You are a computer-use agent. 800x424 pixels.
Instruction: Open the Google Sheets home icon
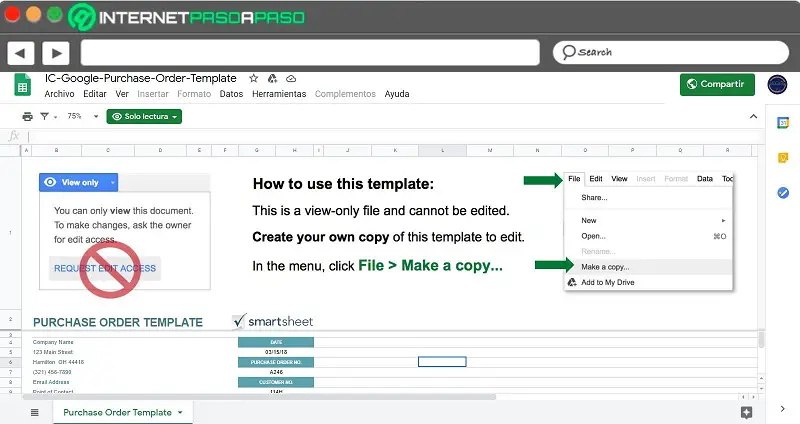click(x=22, y=85)
